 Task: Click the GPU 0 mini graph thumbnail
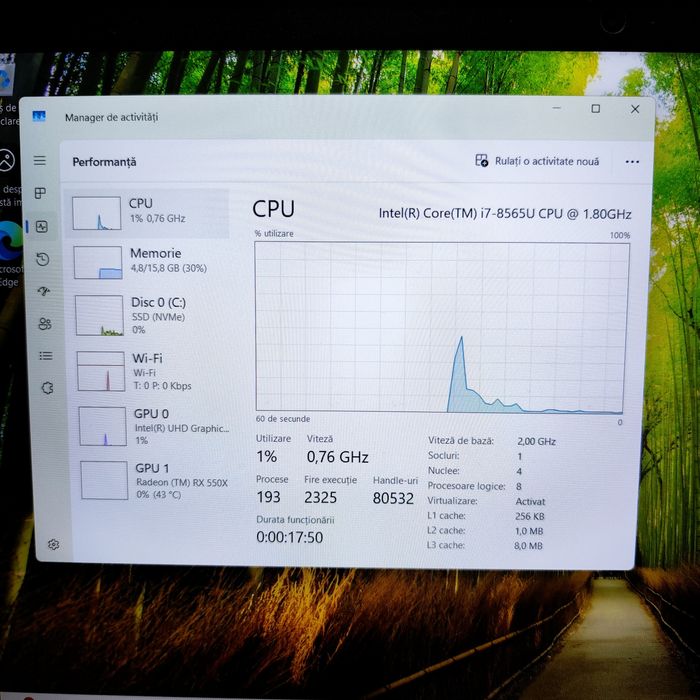coord(103,426)
